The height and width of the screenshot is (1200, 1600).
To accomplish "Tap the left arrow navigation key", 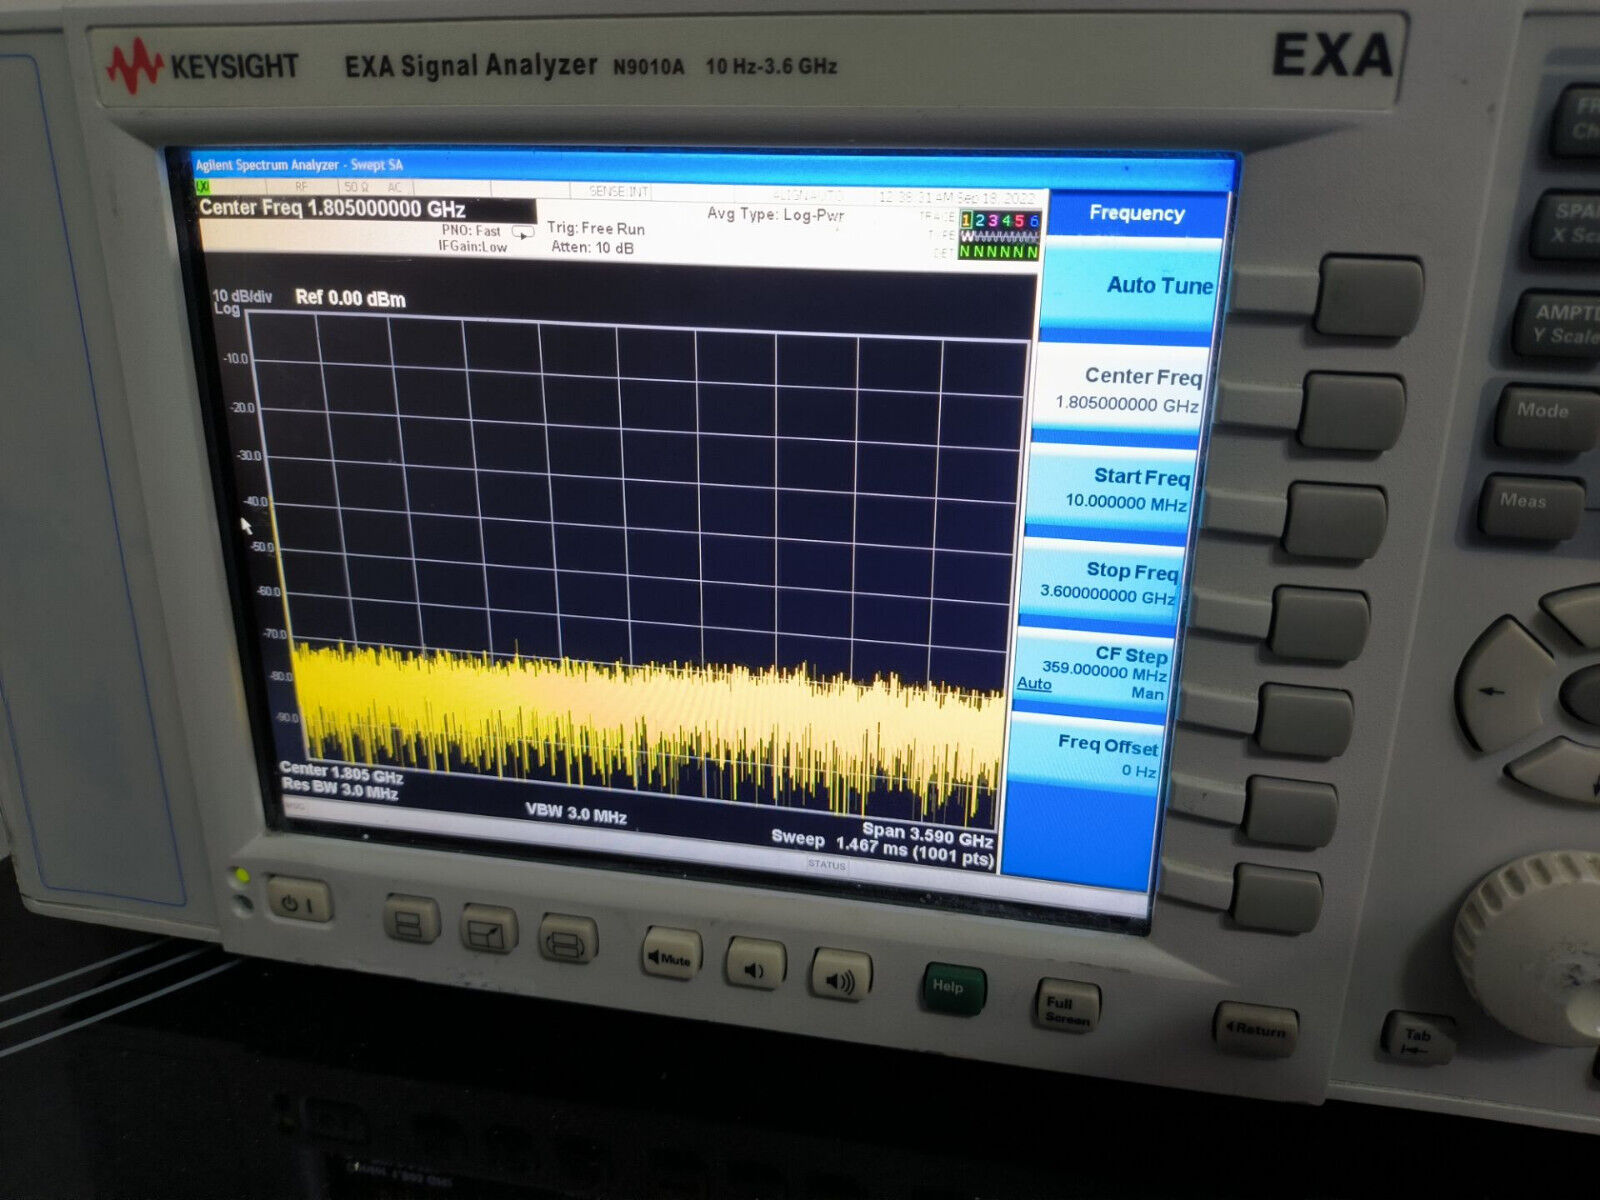I will [x=1500, y=686].
